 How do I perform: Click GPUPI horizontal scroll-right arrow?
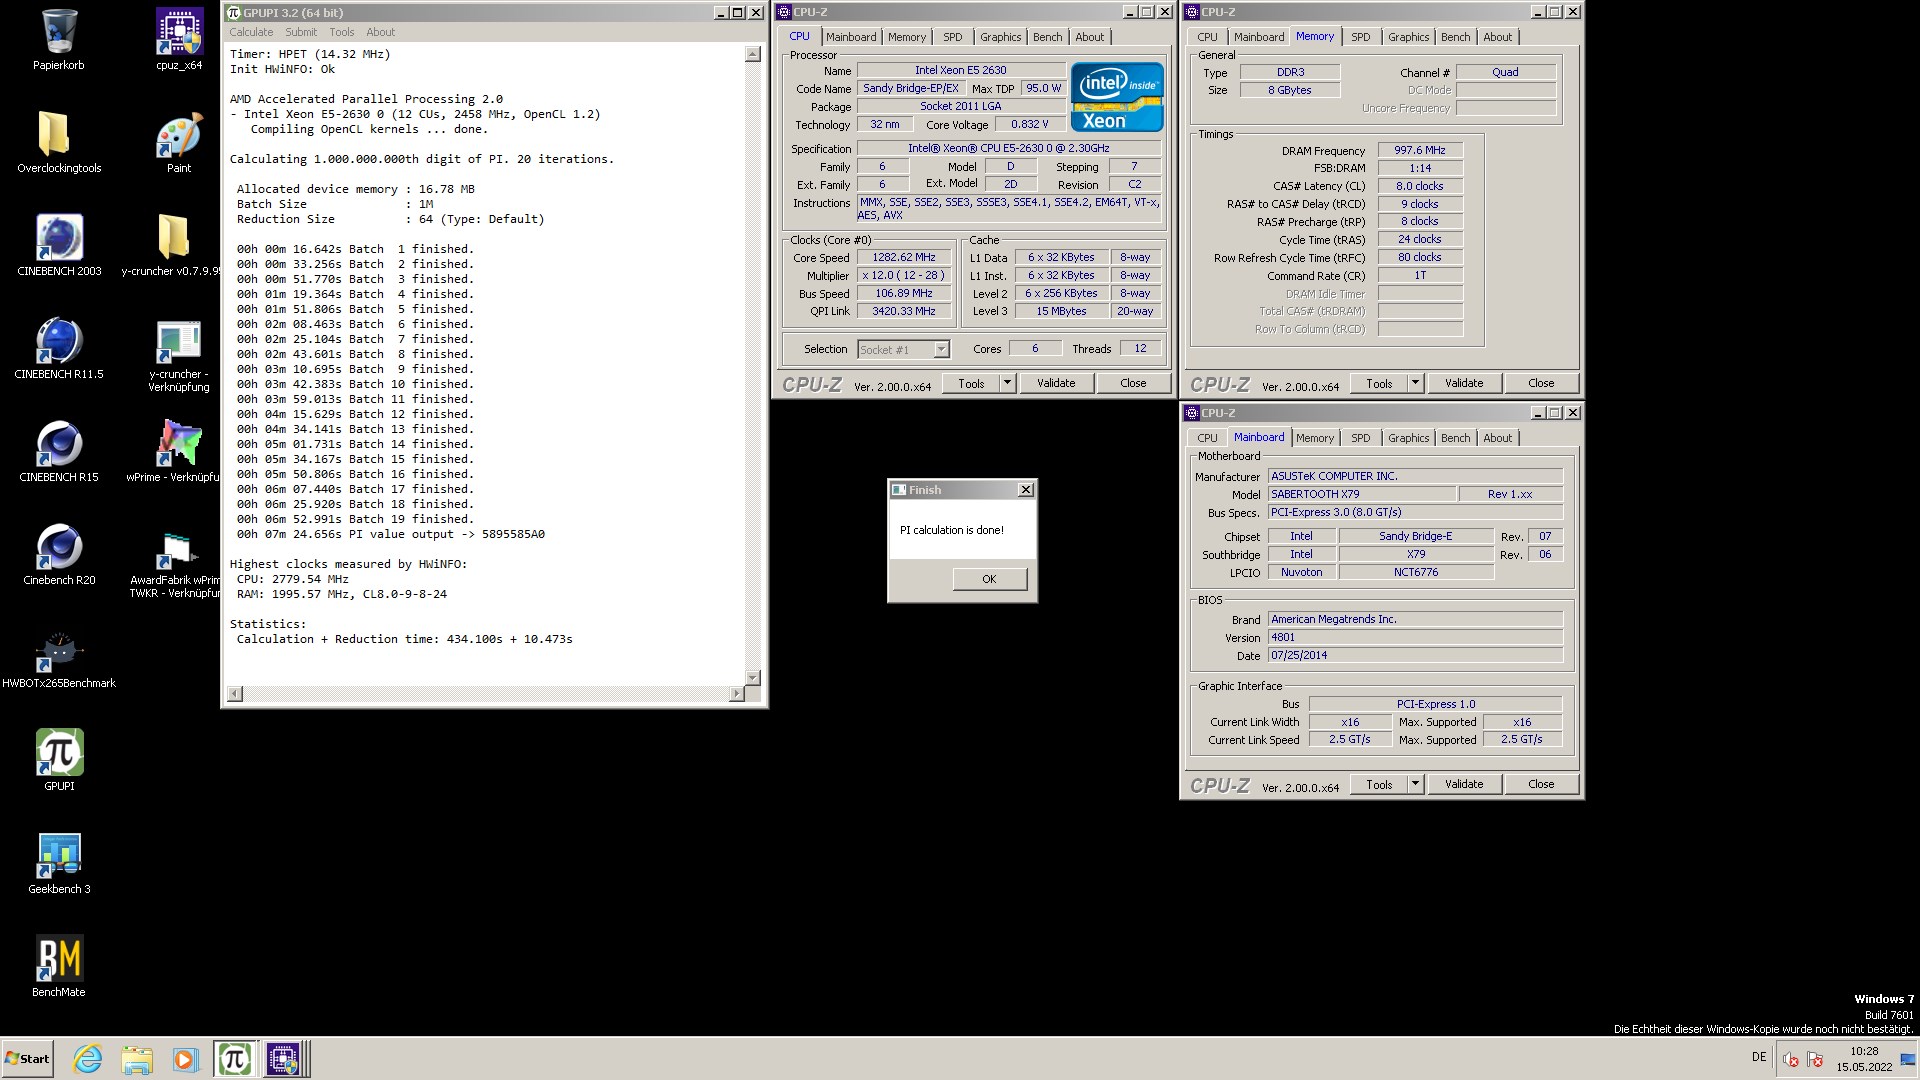[737, 693]
